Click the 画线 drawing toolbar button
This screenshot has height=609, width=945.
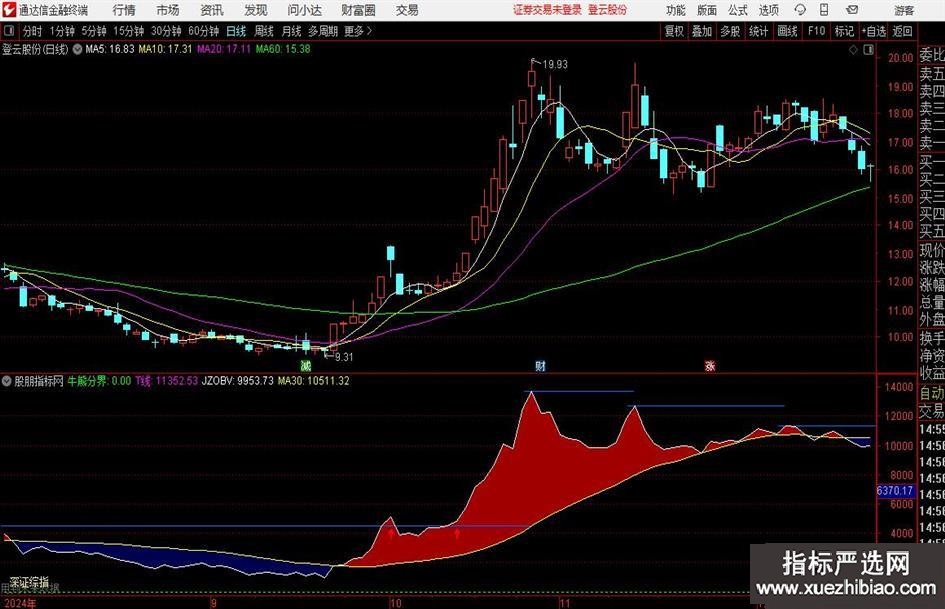click(788, 31)
